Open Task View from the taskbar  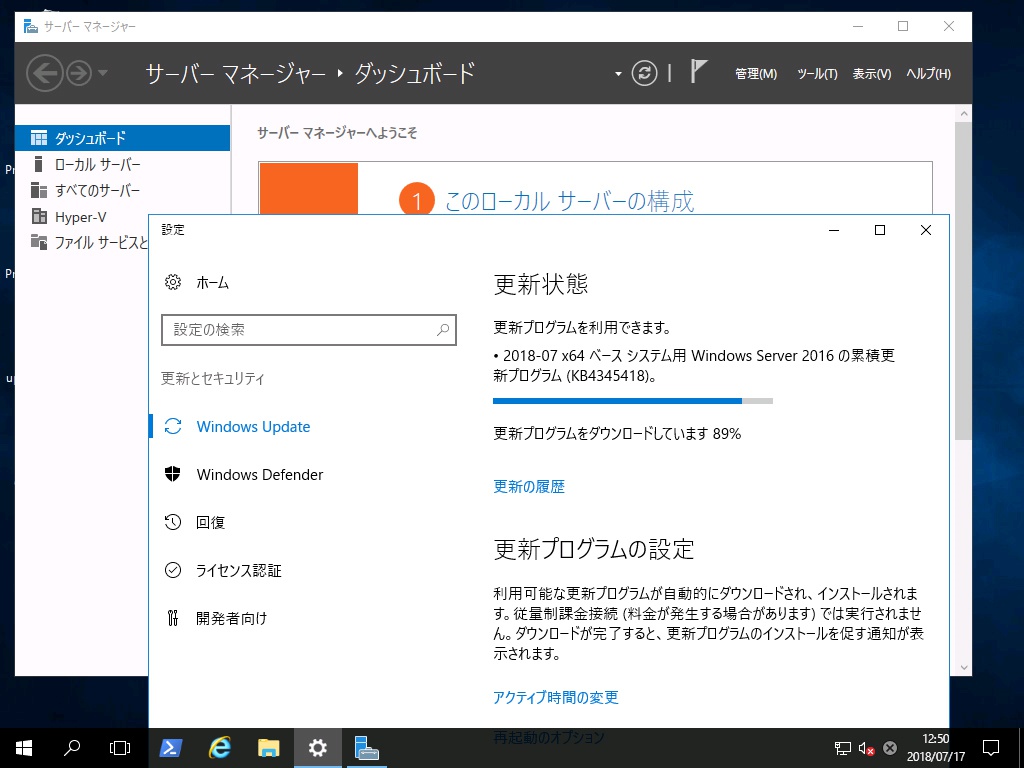coord(120,748)
